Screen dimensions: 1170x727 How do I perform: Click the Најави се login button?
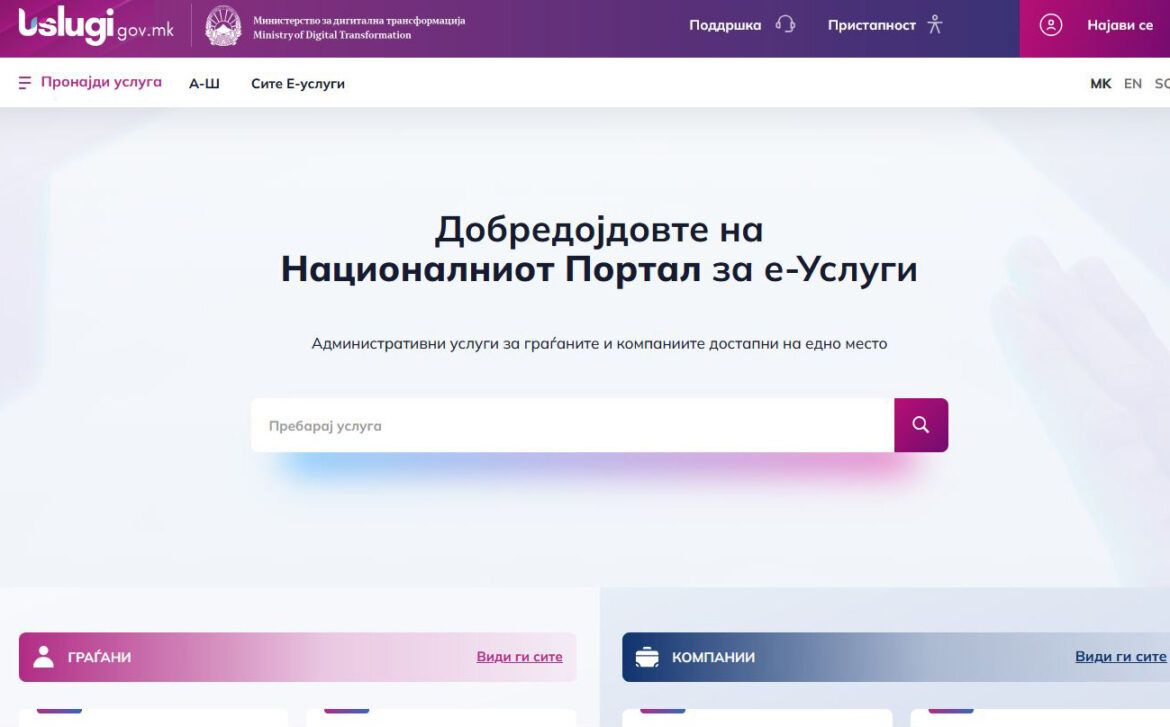(1120, 25)
